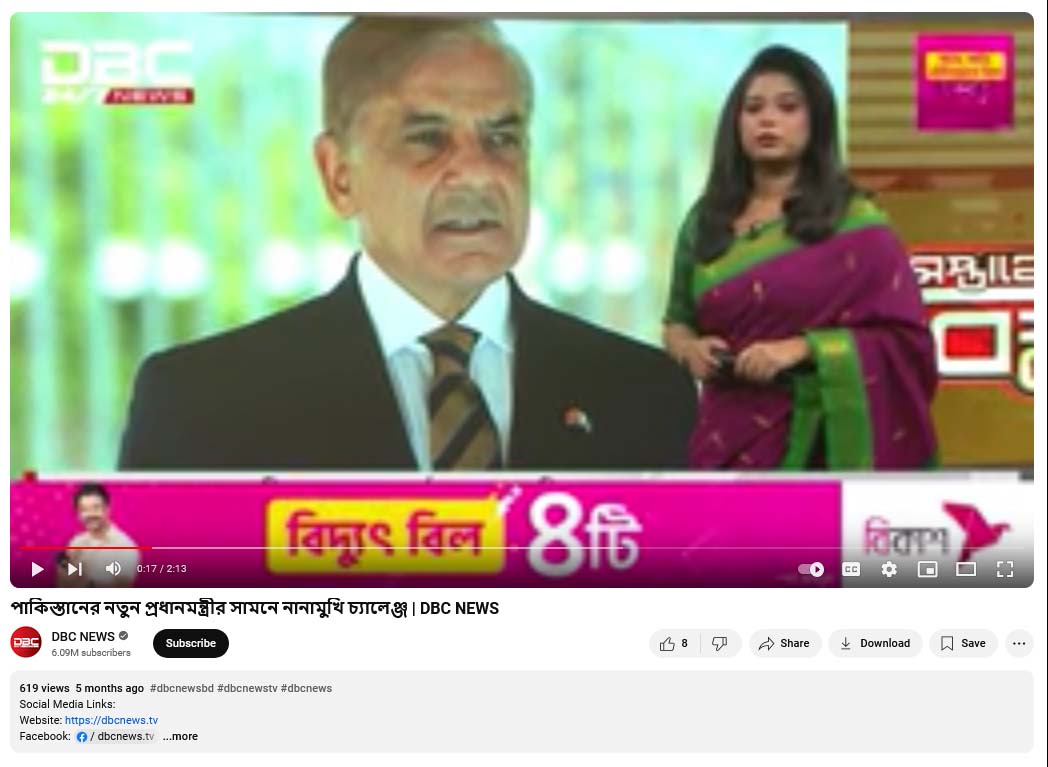1048x767 pixels.
Task: Switch to miniplayer mode
Action: [927, 569]
